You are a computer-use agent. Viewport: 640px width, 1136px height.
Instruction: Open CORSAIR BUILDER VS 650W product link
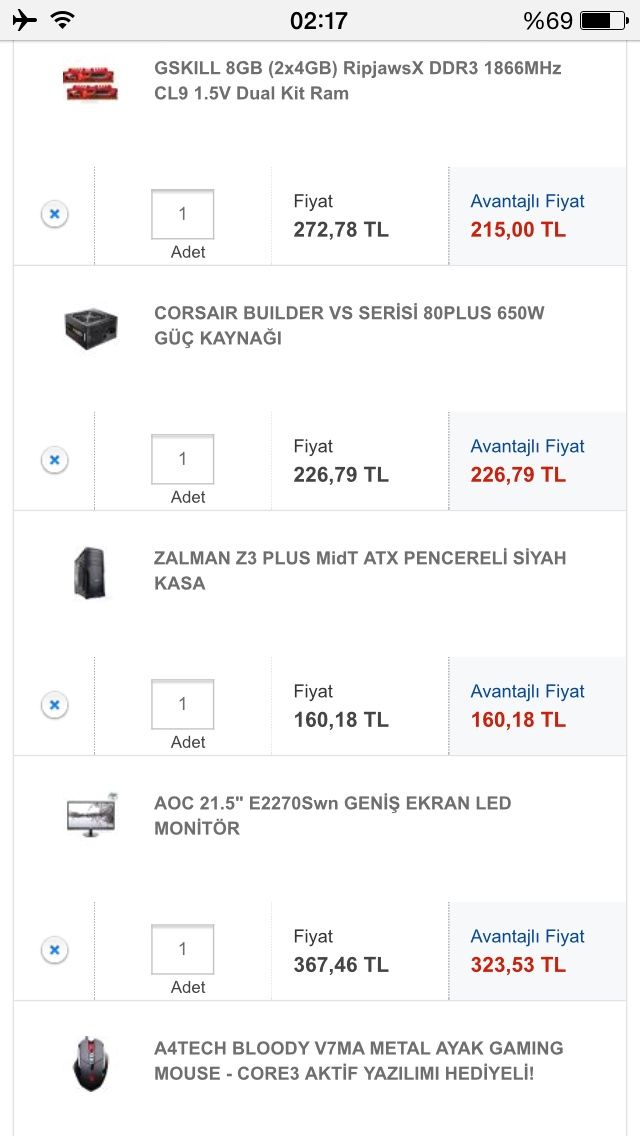(x=349, y=326)
